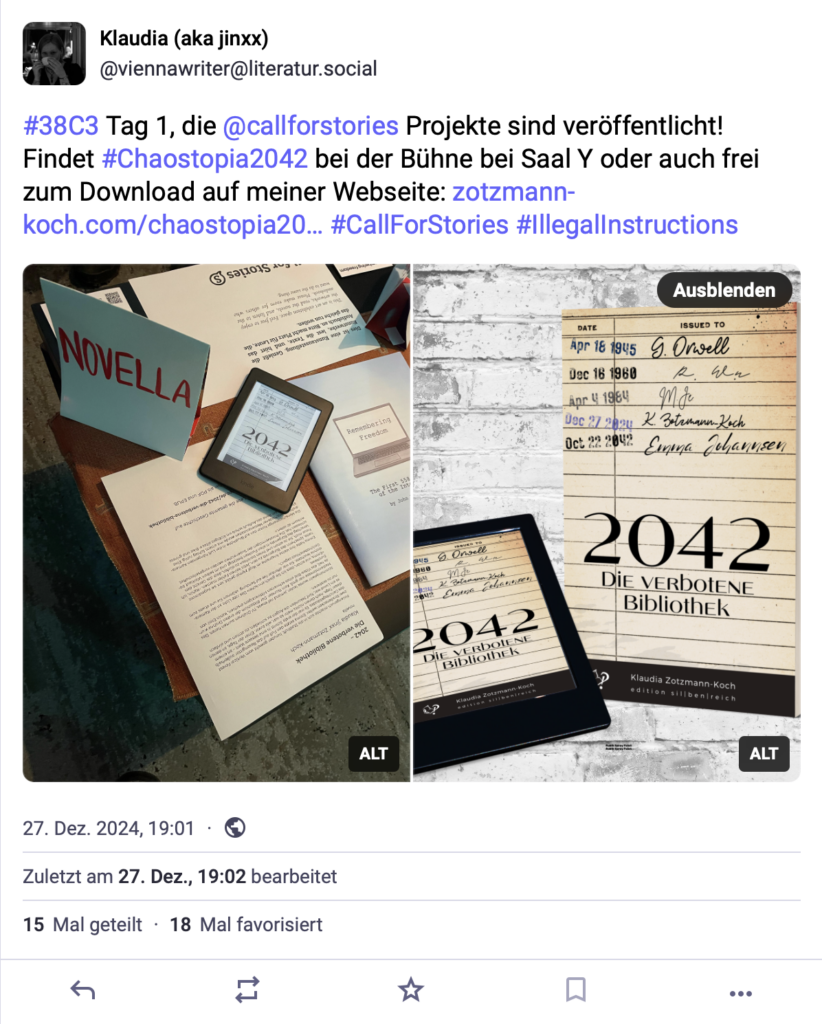Show ALT text of book cover image

pos(764,754)
